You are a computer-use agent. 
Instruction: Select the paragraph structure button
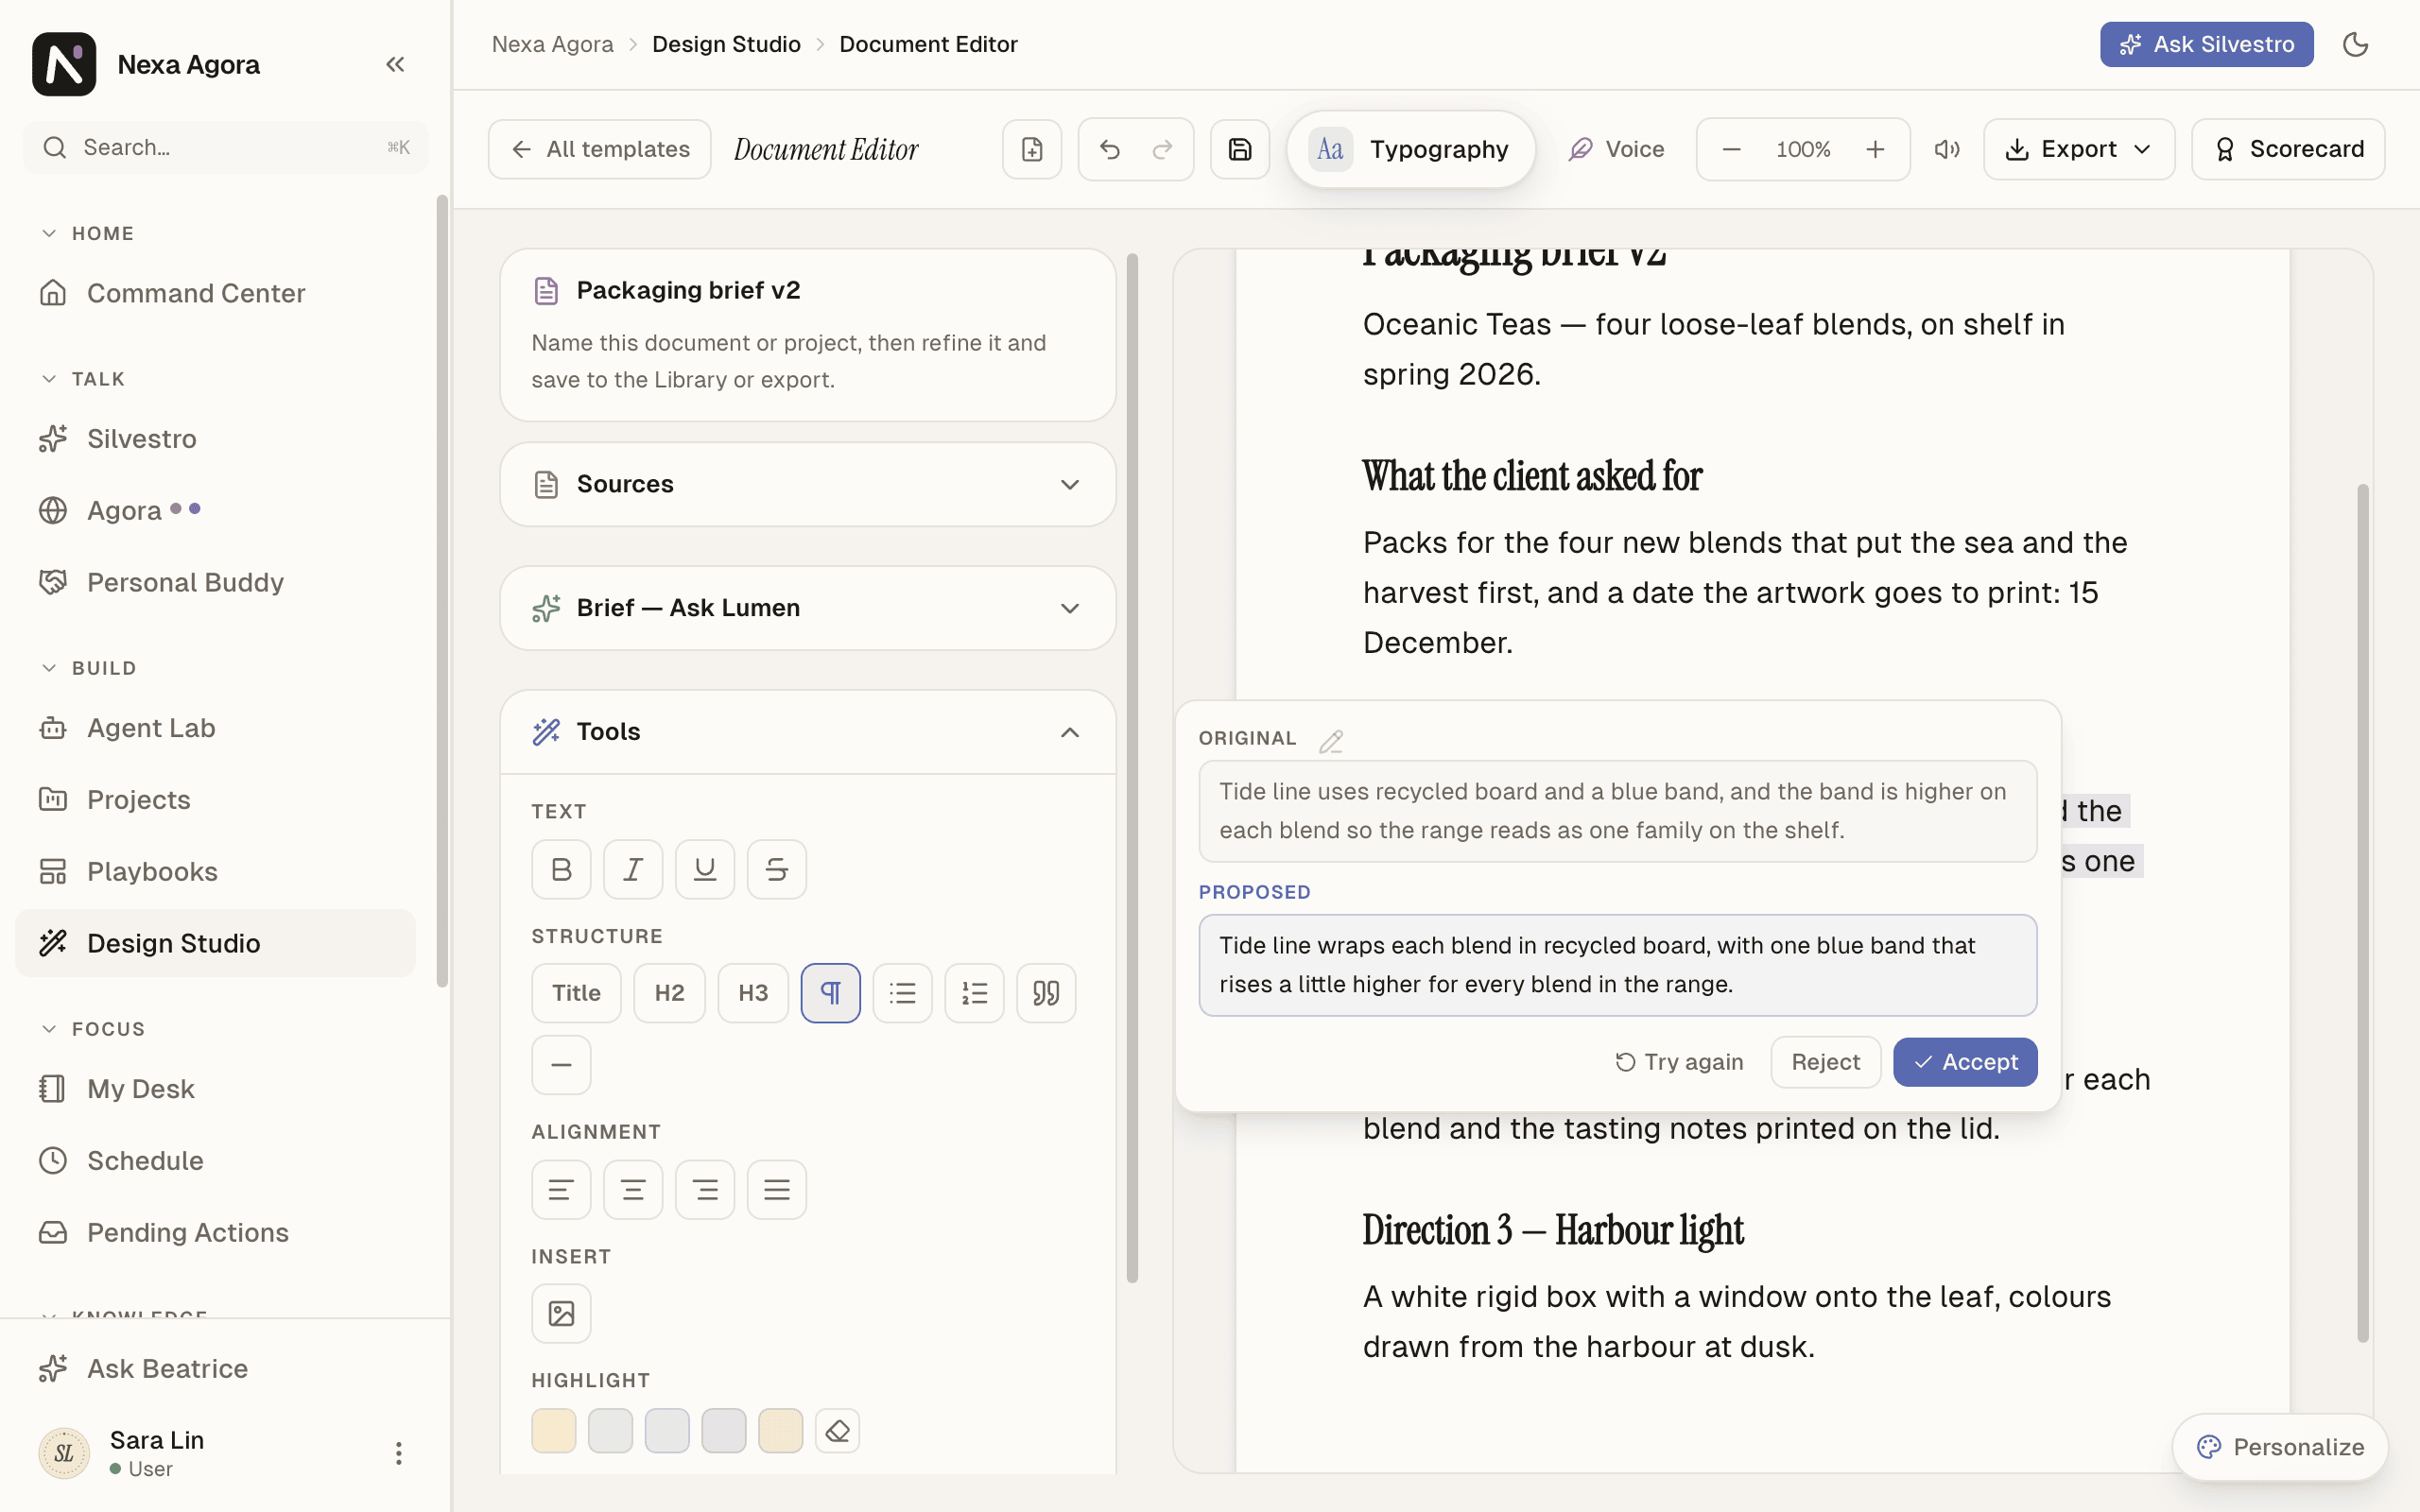(x=831, y=993)
